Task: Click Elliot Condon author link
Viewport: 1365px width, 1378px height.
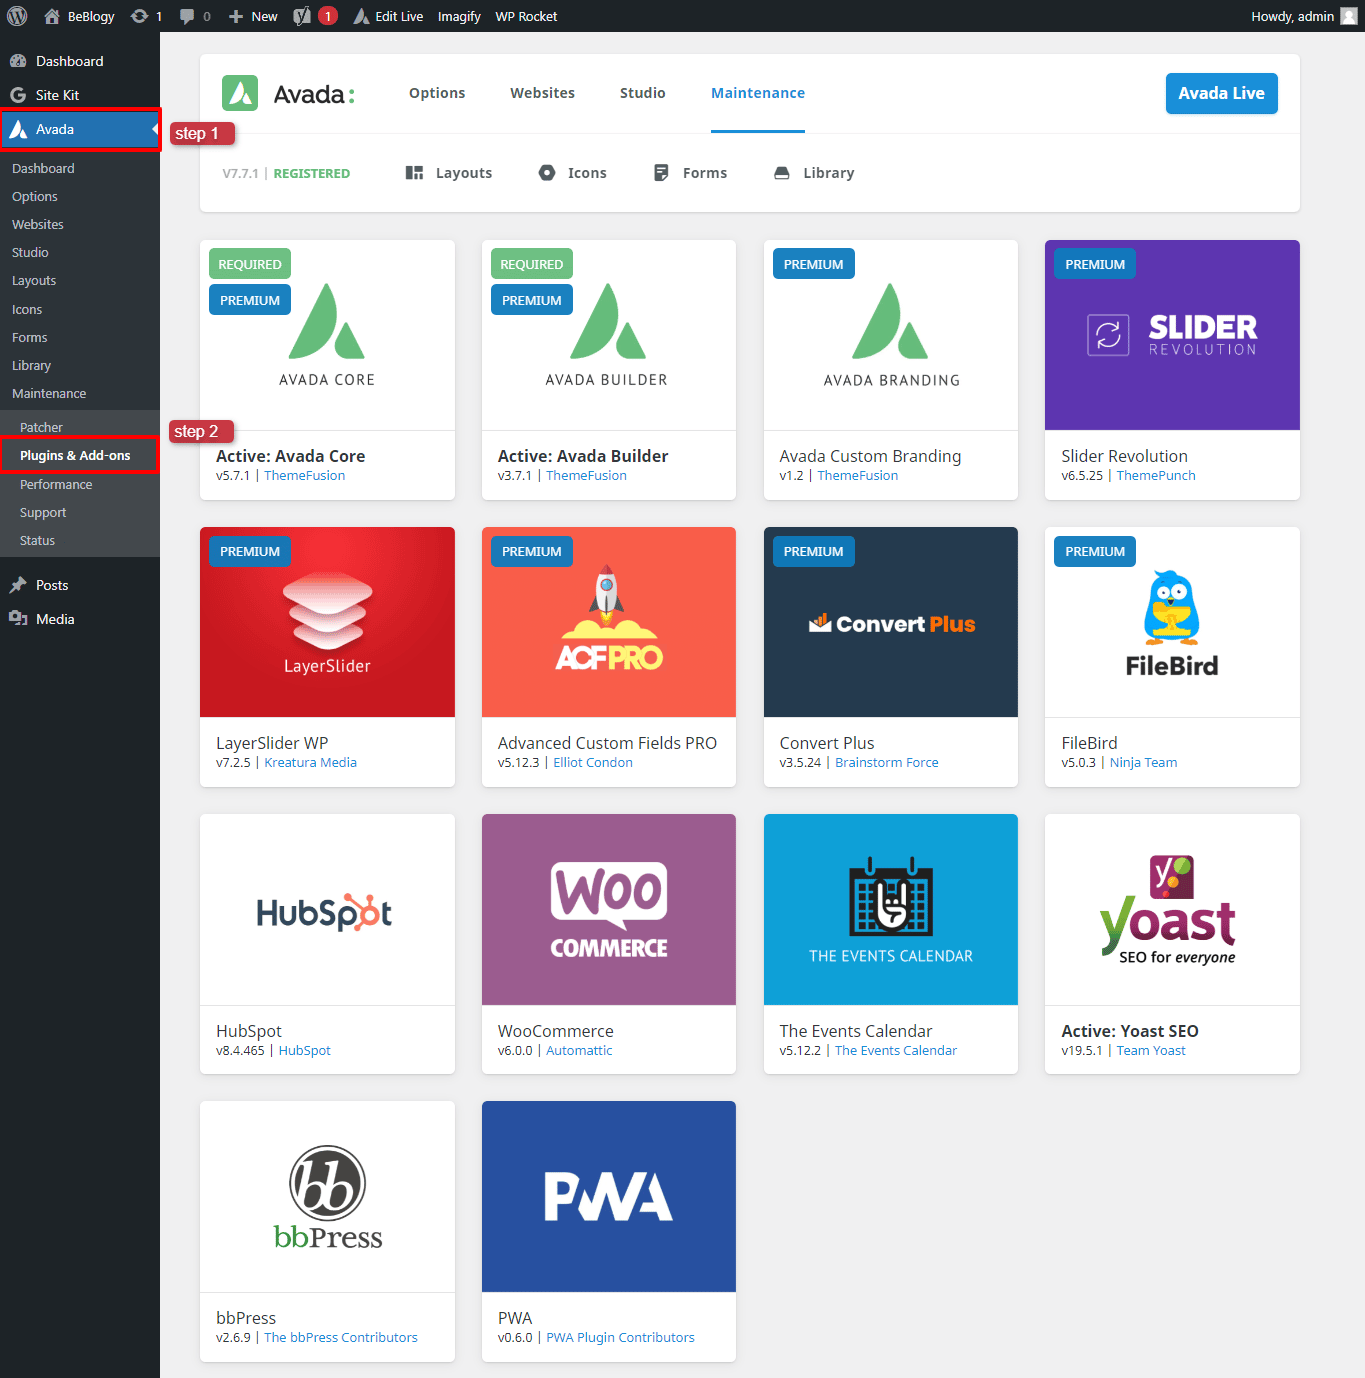Action: [x=593, y=763]
